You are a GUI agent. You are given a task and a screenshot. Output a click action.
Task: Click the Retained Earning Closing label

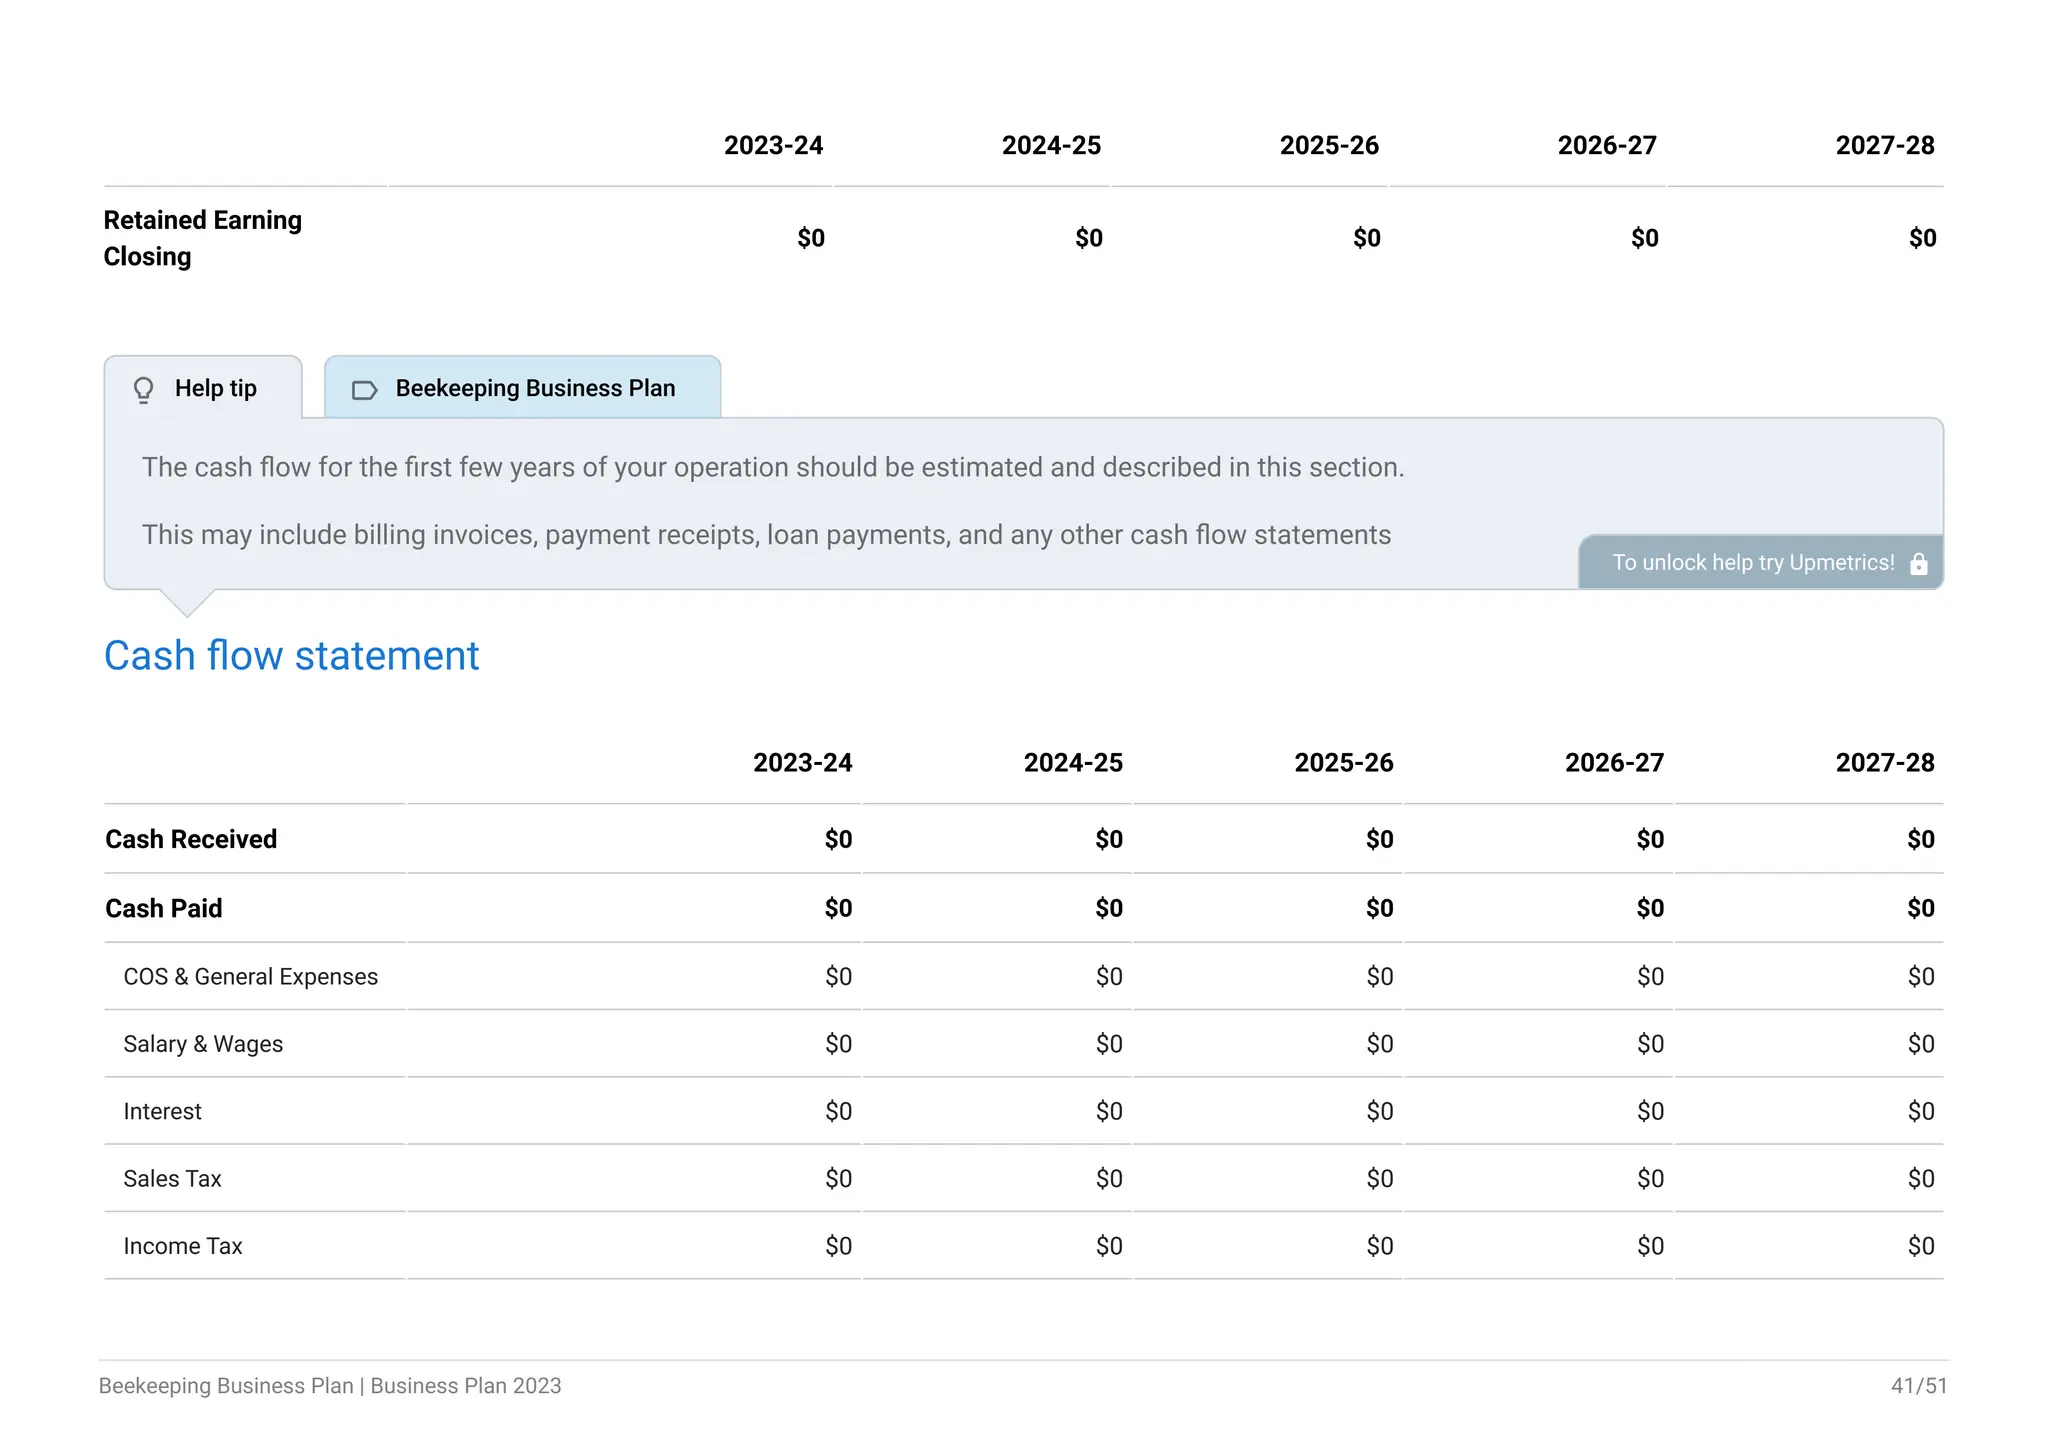[202, 238]
